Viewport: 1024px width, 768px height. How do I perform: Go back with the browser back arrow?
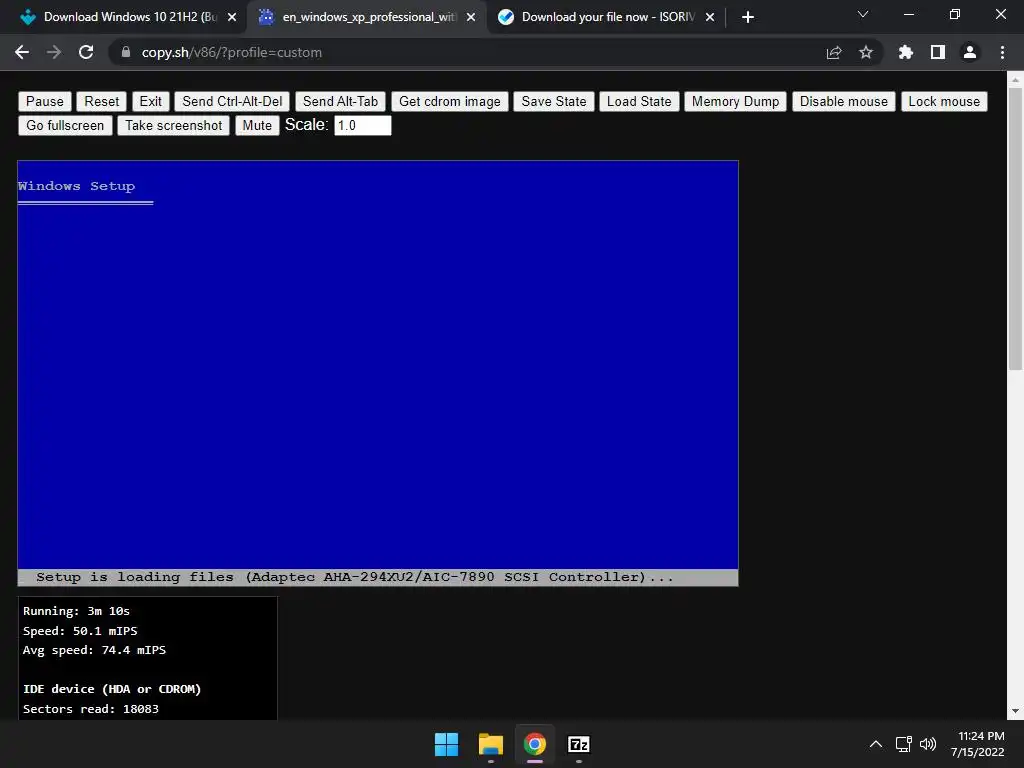[x=22, y=52]
